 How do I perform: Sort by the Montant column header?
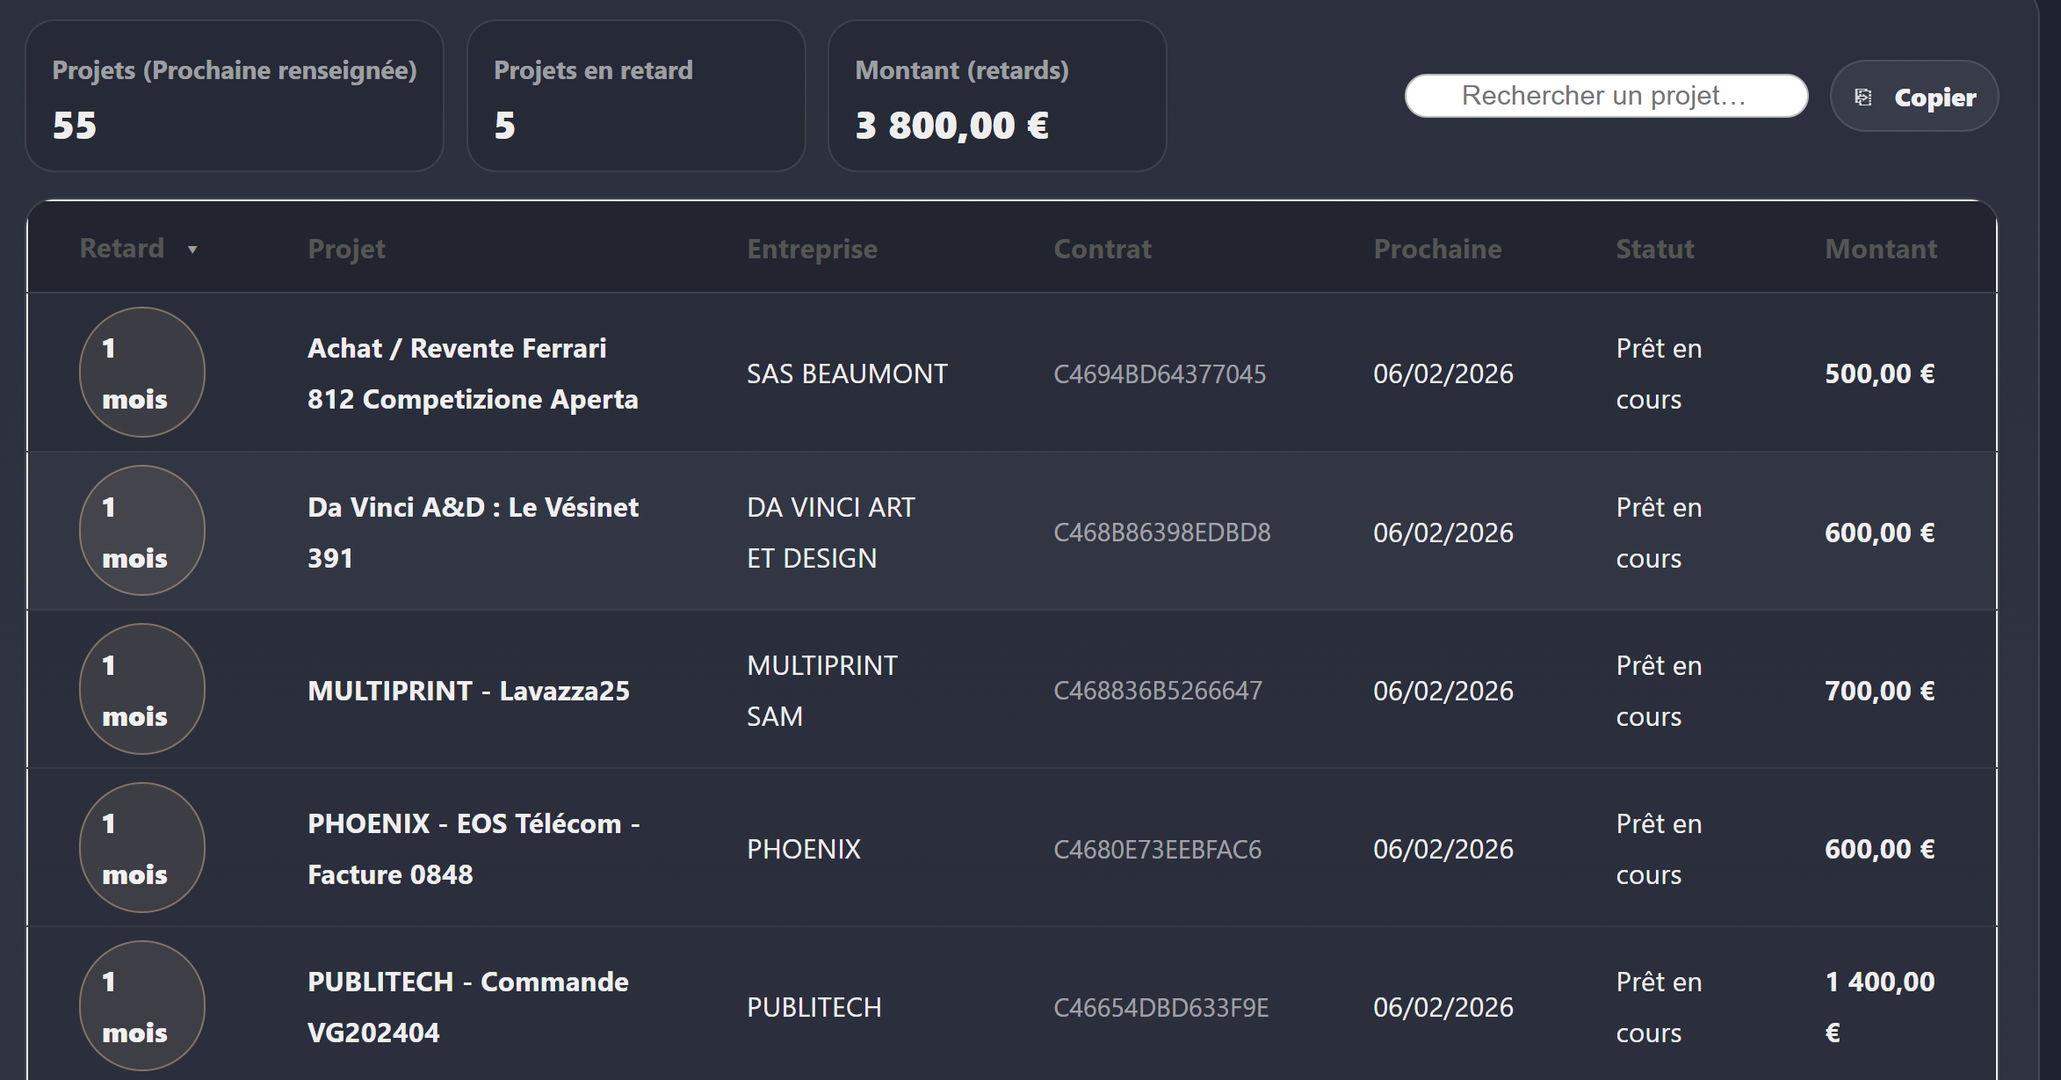1881,249
